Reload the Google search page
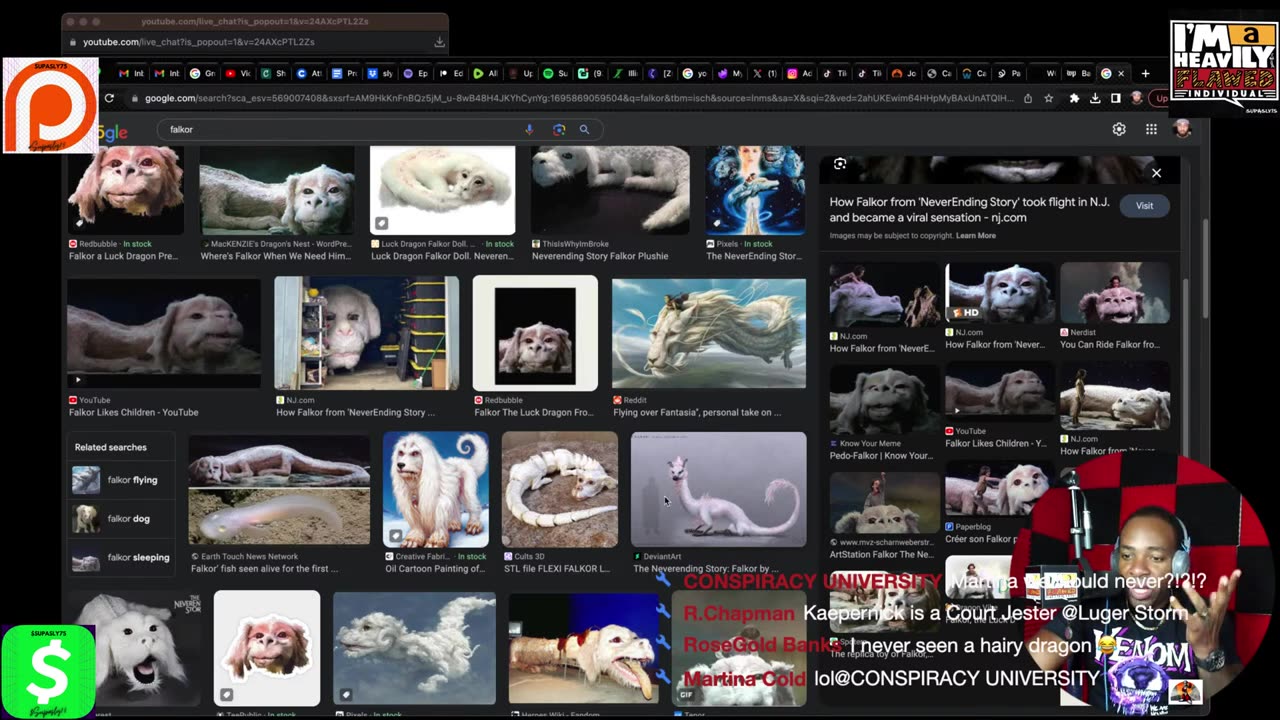1280x720 pixels. (109, 98)
